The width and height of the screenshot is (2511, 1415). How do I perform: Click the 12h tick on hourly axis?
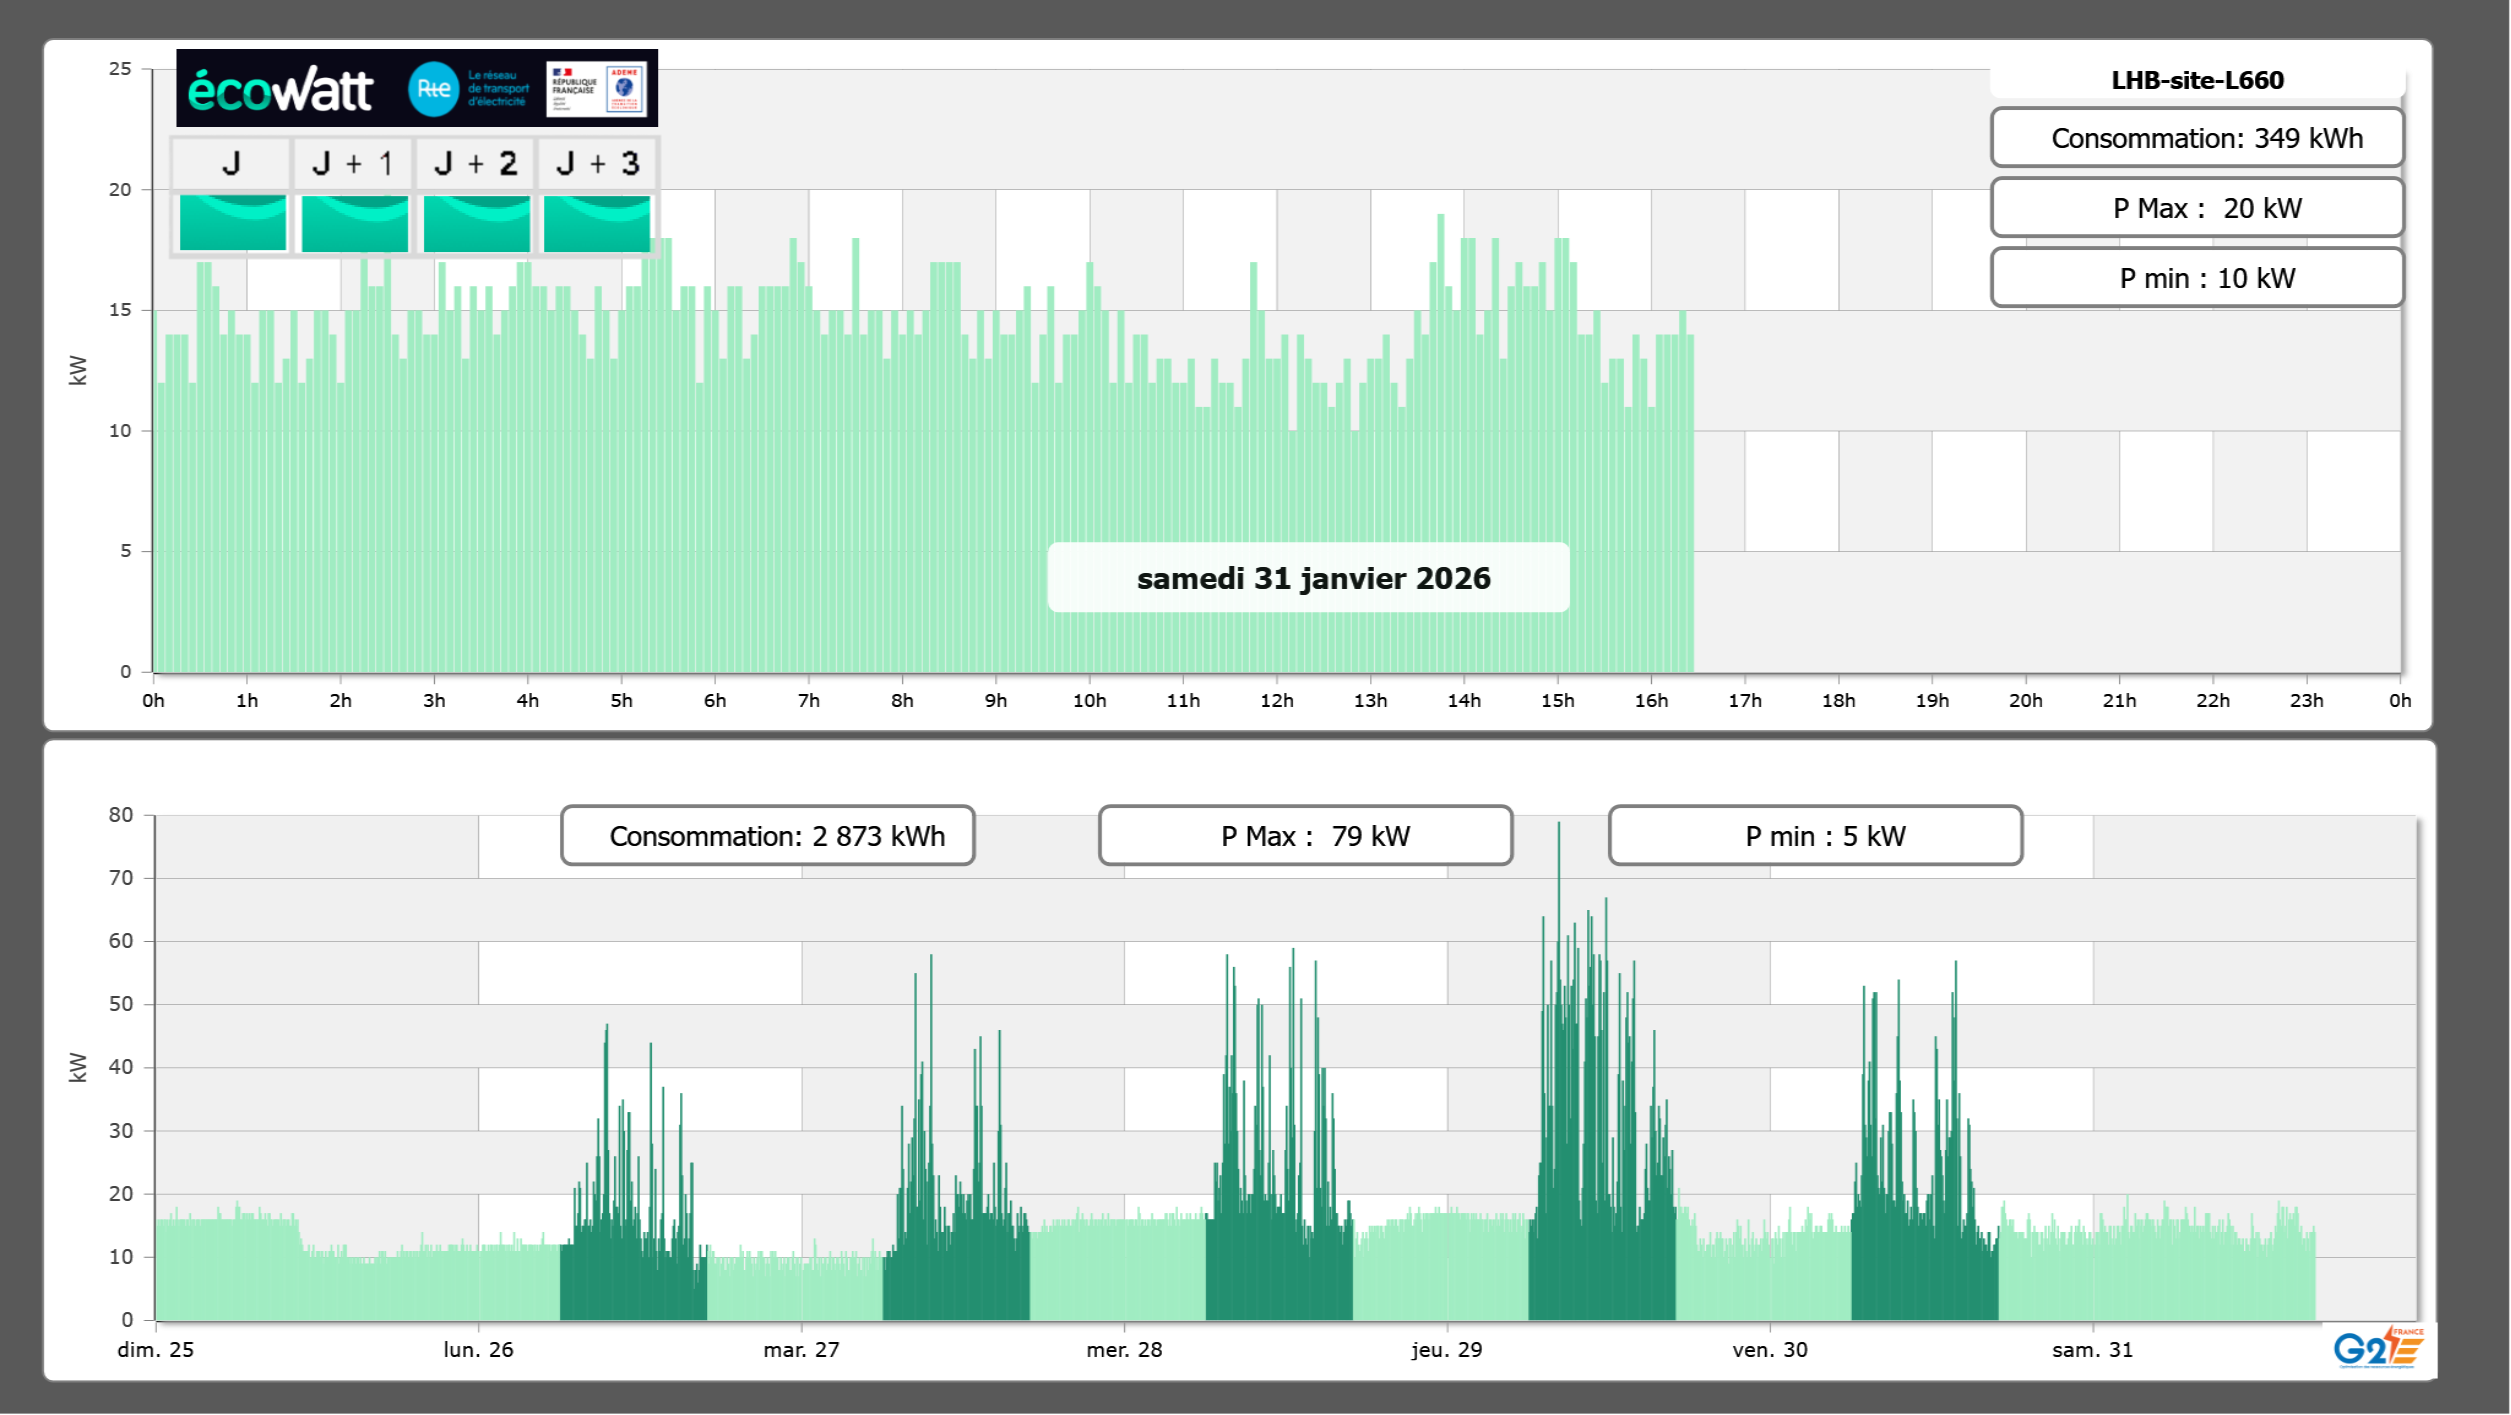pyautogui.click(x=1277, y=701)
